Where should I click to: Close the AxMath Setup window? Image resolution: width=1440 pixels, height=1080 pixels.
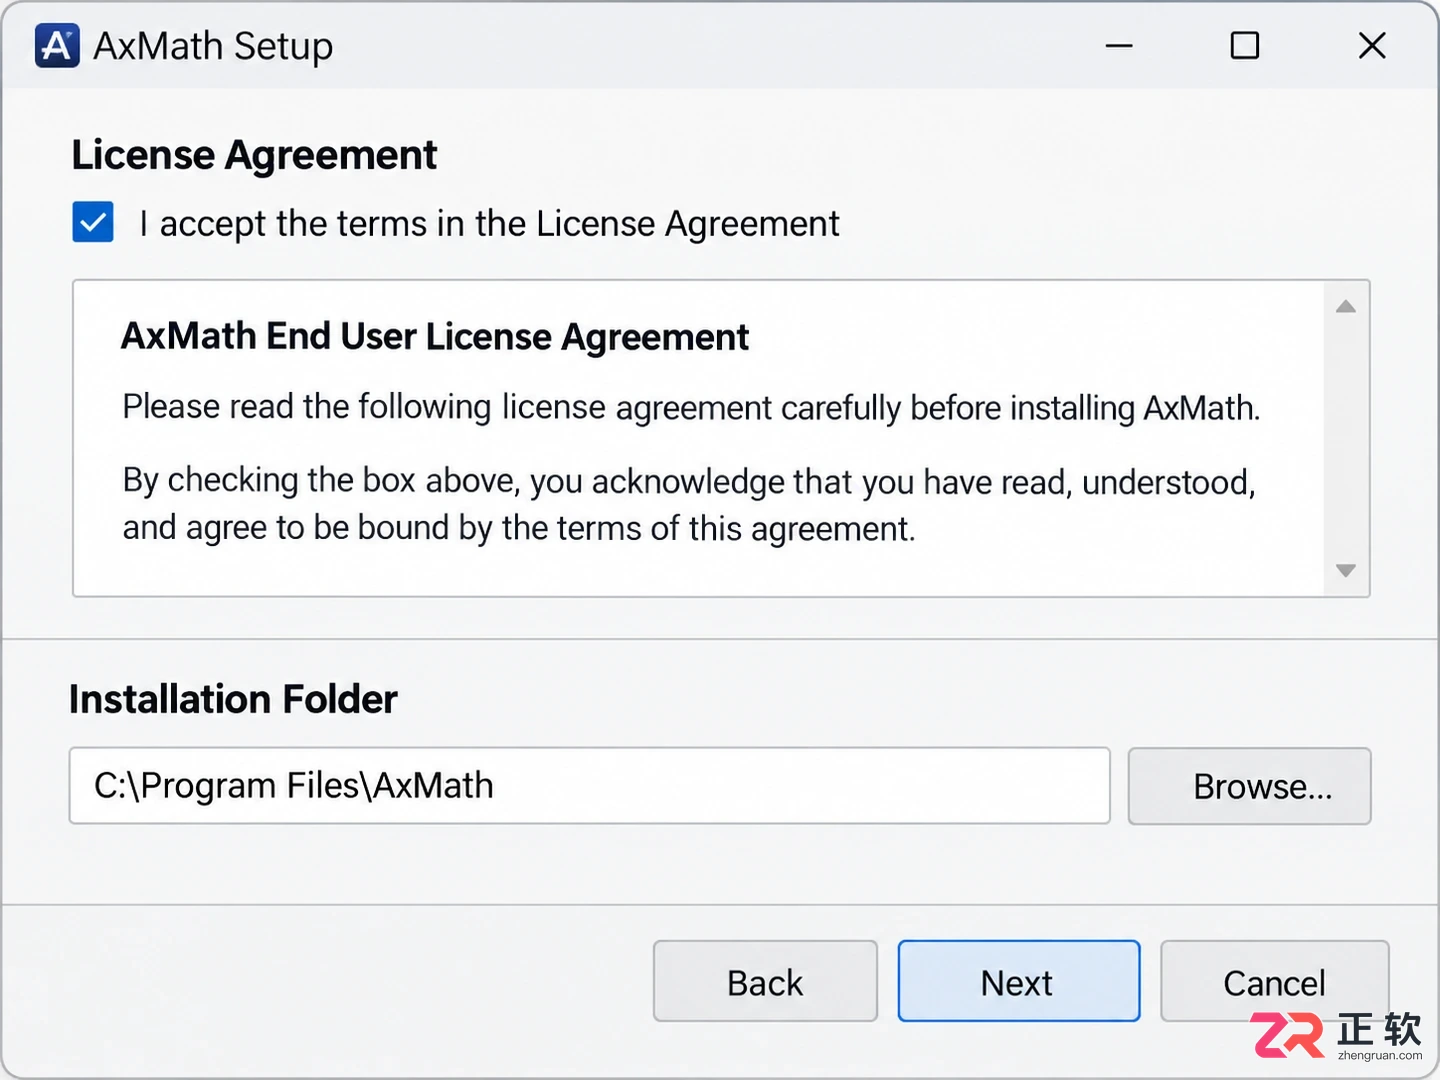[1372, 46]
